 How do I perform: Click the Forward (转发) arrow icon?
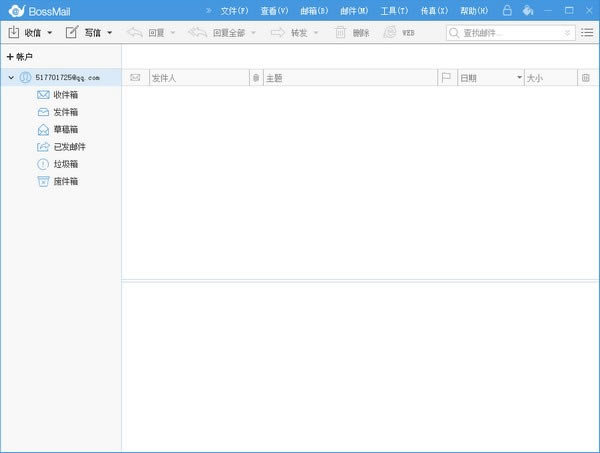point(278,33)
